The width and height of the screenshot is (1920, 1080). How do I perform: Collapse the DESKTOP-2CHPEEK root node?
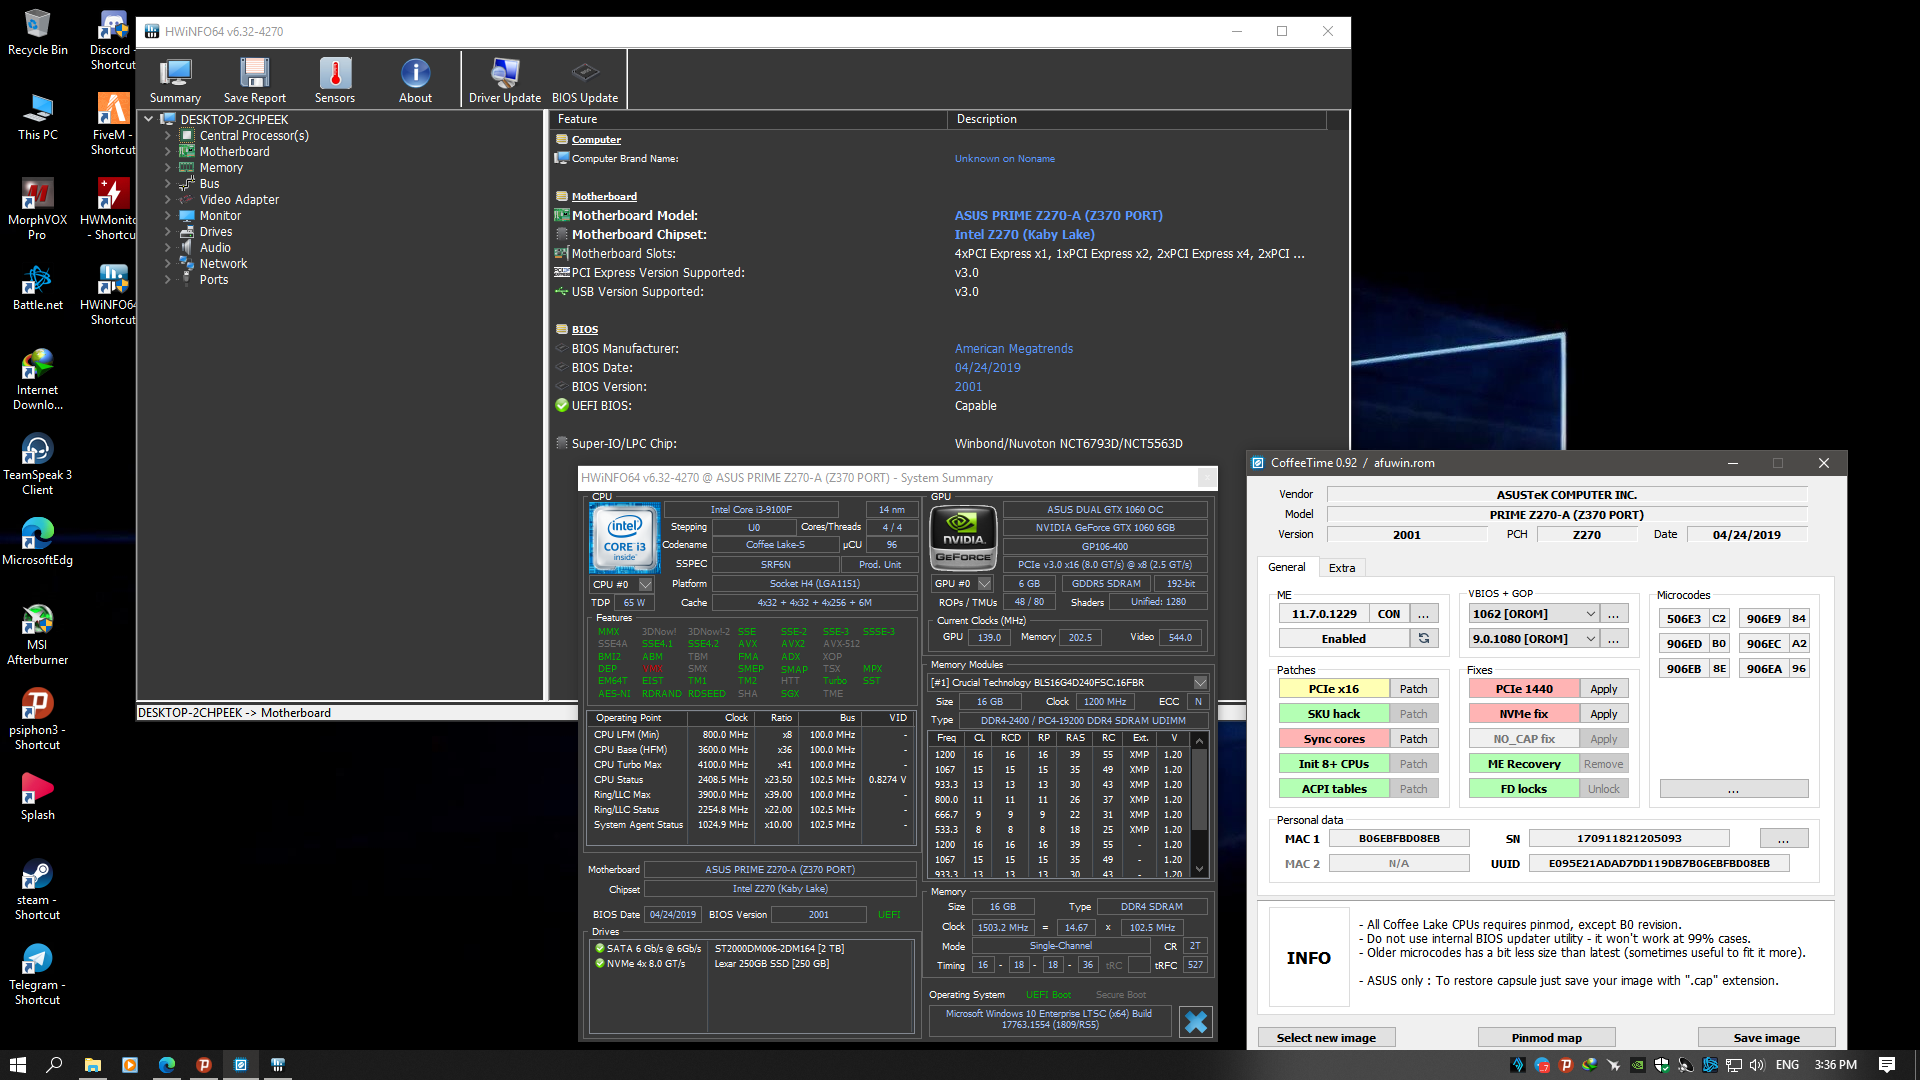pos(149,119)
